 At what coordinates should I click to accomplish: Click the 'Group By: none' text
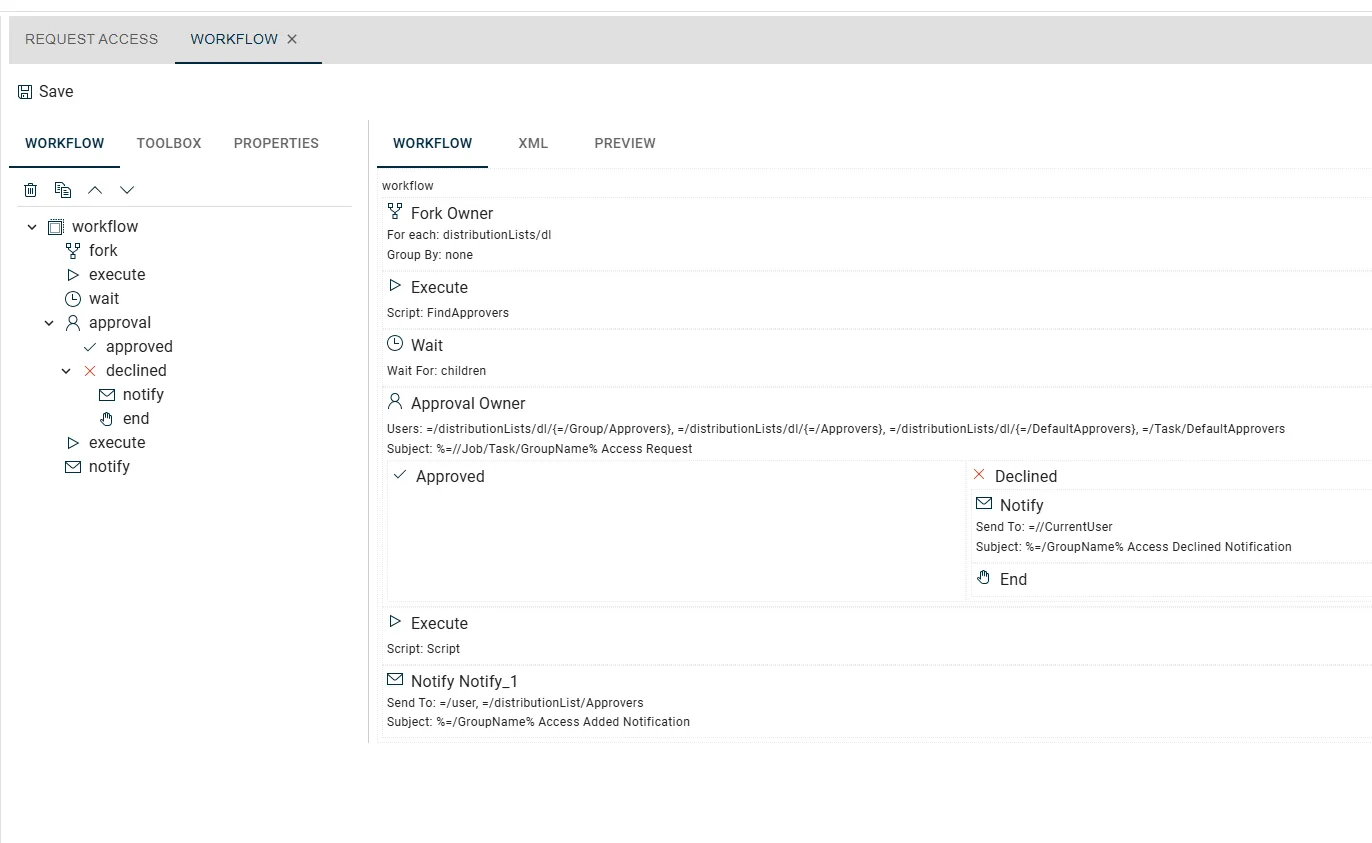point(430,255)
